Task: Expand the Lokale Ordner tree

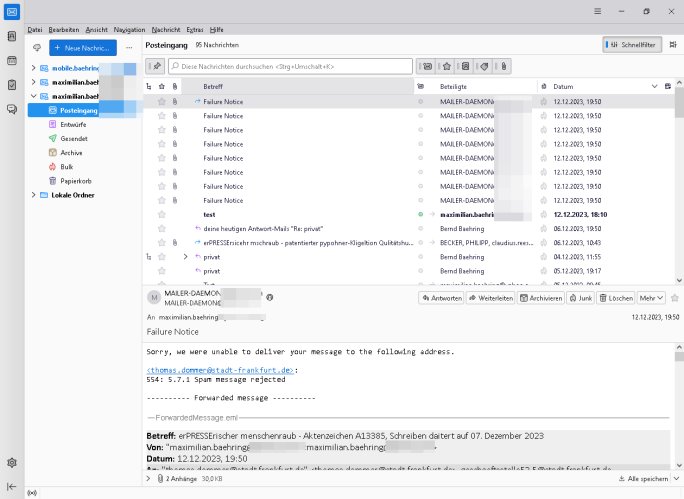Action: (34, 195)
